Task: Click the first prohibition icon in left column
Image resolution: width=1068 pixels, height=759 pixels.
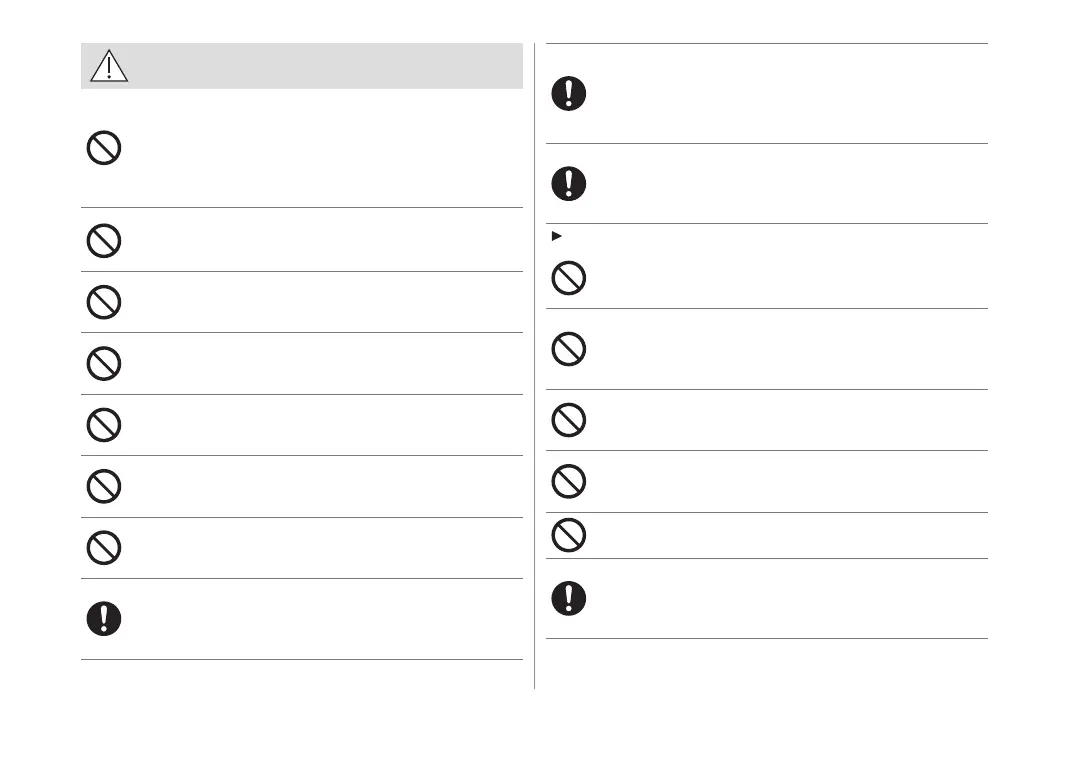Action: pos(104,149)
